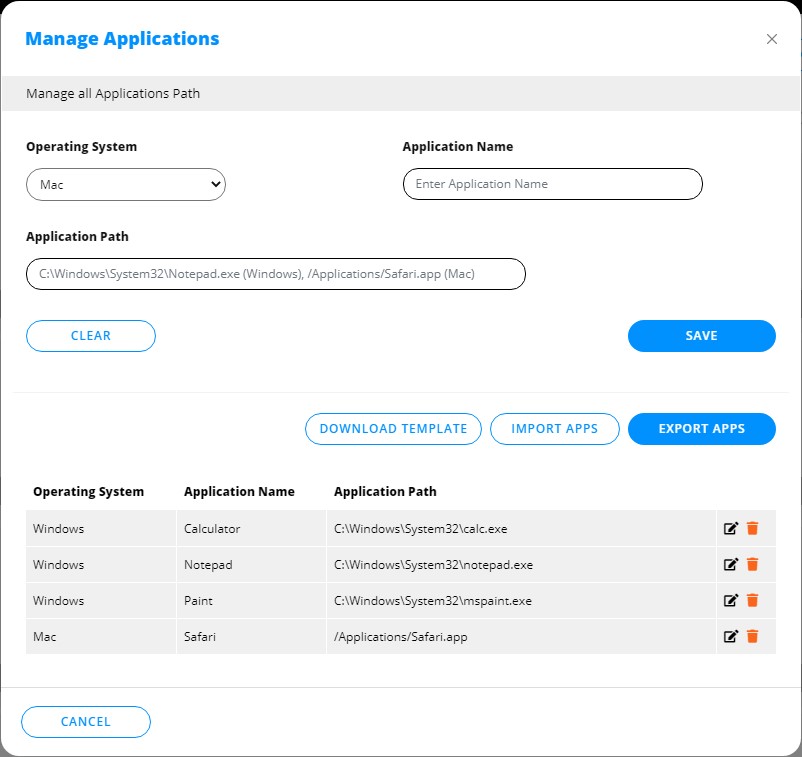Click the SAVE button
The width and height of the screenshot is (802, 757).
pyautogui.click(x=701, y=336)
